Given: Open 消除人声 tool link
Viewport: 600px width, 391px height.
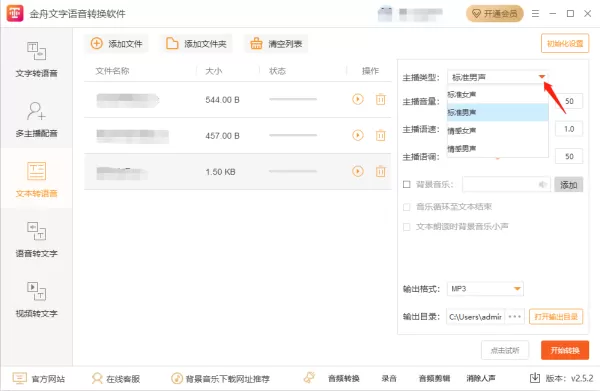Looking at the screenshot, I should point(481,379).
